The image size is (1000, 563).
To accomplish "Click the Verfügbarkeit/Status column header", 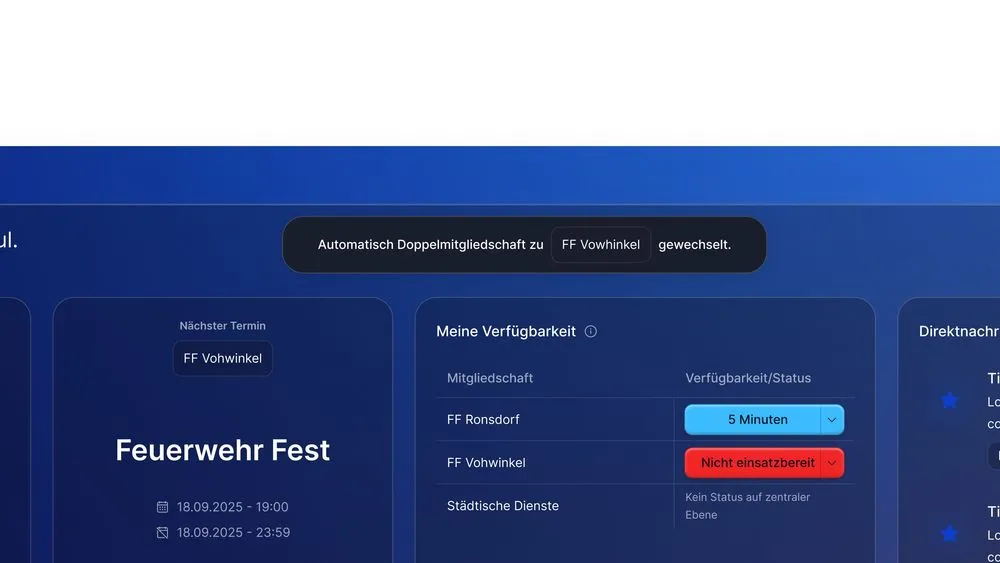I will pyautogui.click(x=748, y=378).
